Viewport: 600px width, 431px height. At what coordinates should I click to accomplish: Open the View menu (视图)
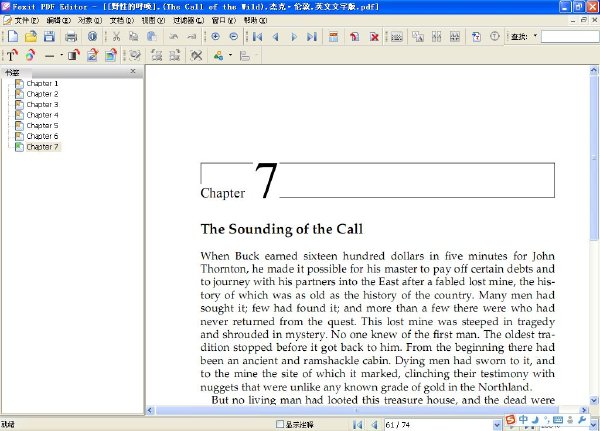tap(153, 20)
